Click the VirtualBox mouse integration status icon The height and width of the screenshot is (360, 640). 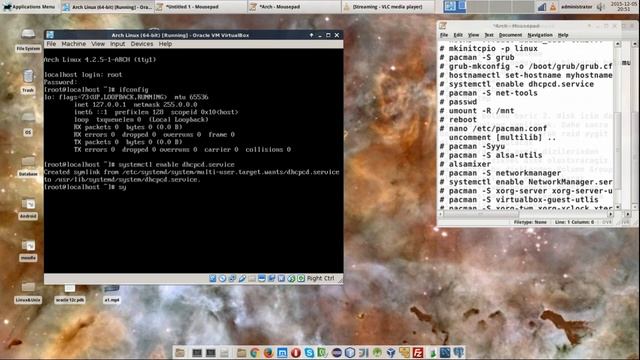[291, 278]
